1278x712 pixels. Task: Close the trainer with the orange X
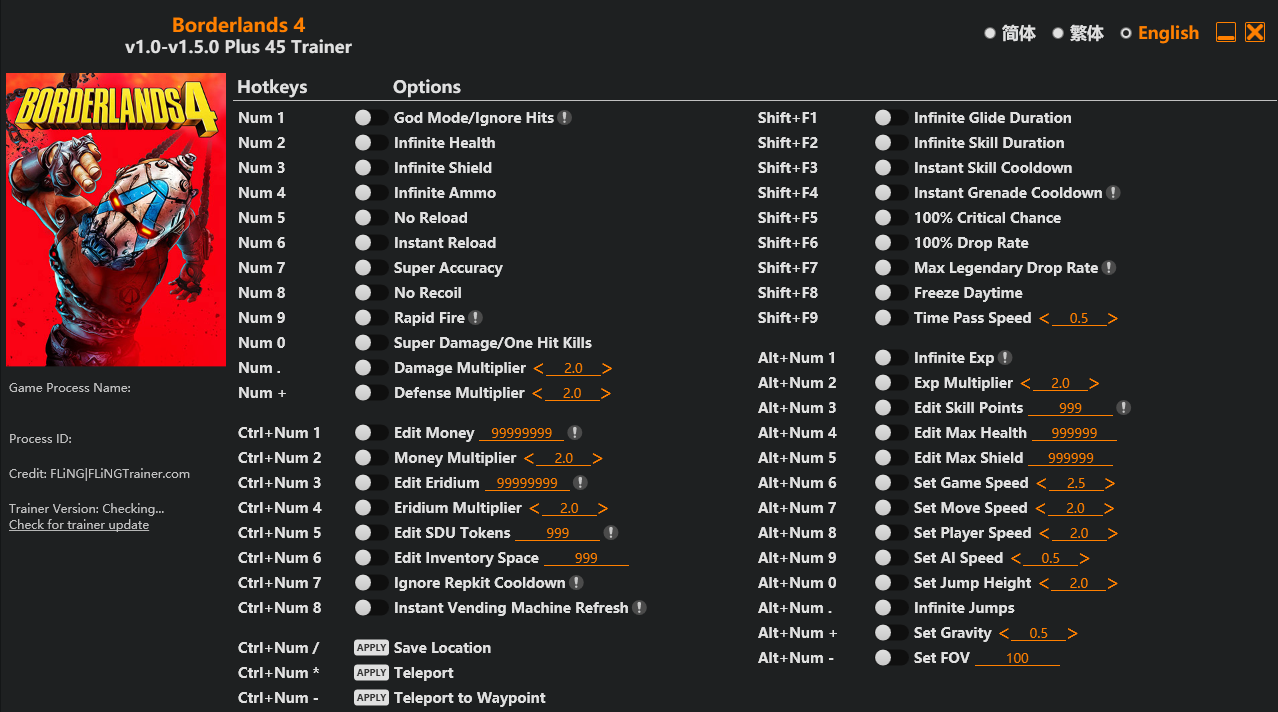(1255, 32)
